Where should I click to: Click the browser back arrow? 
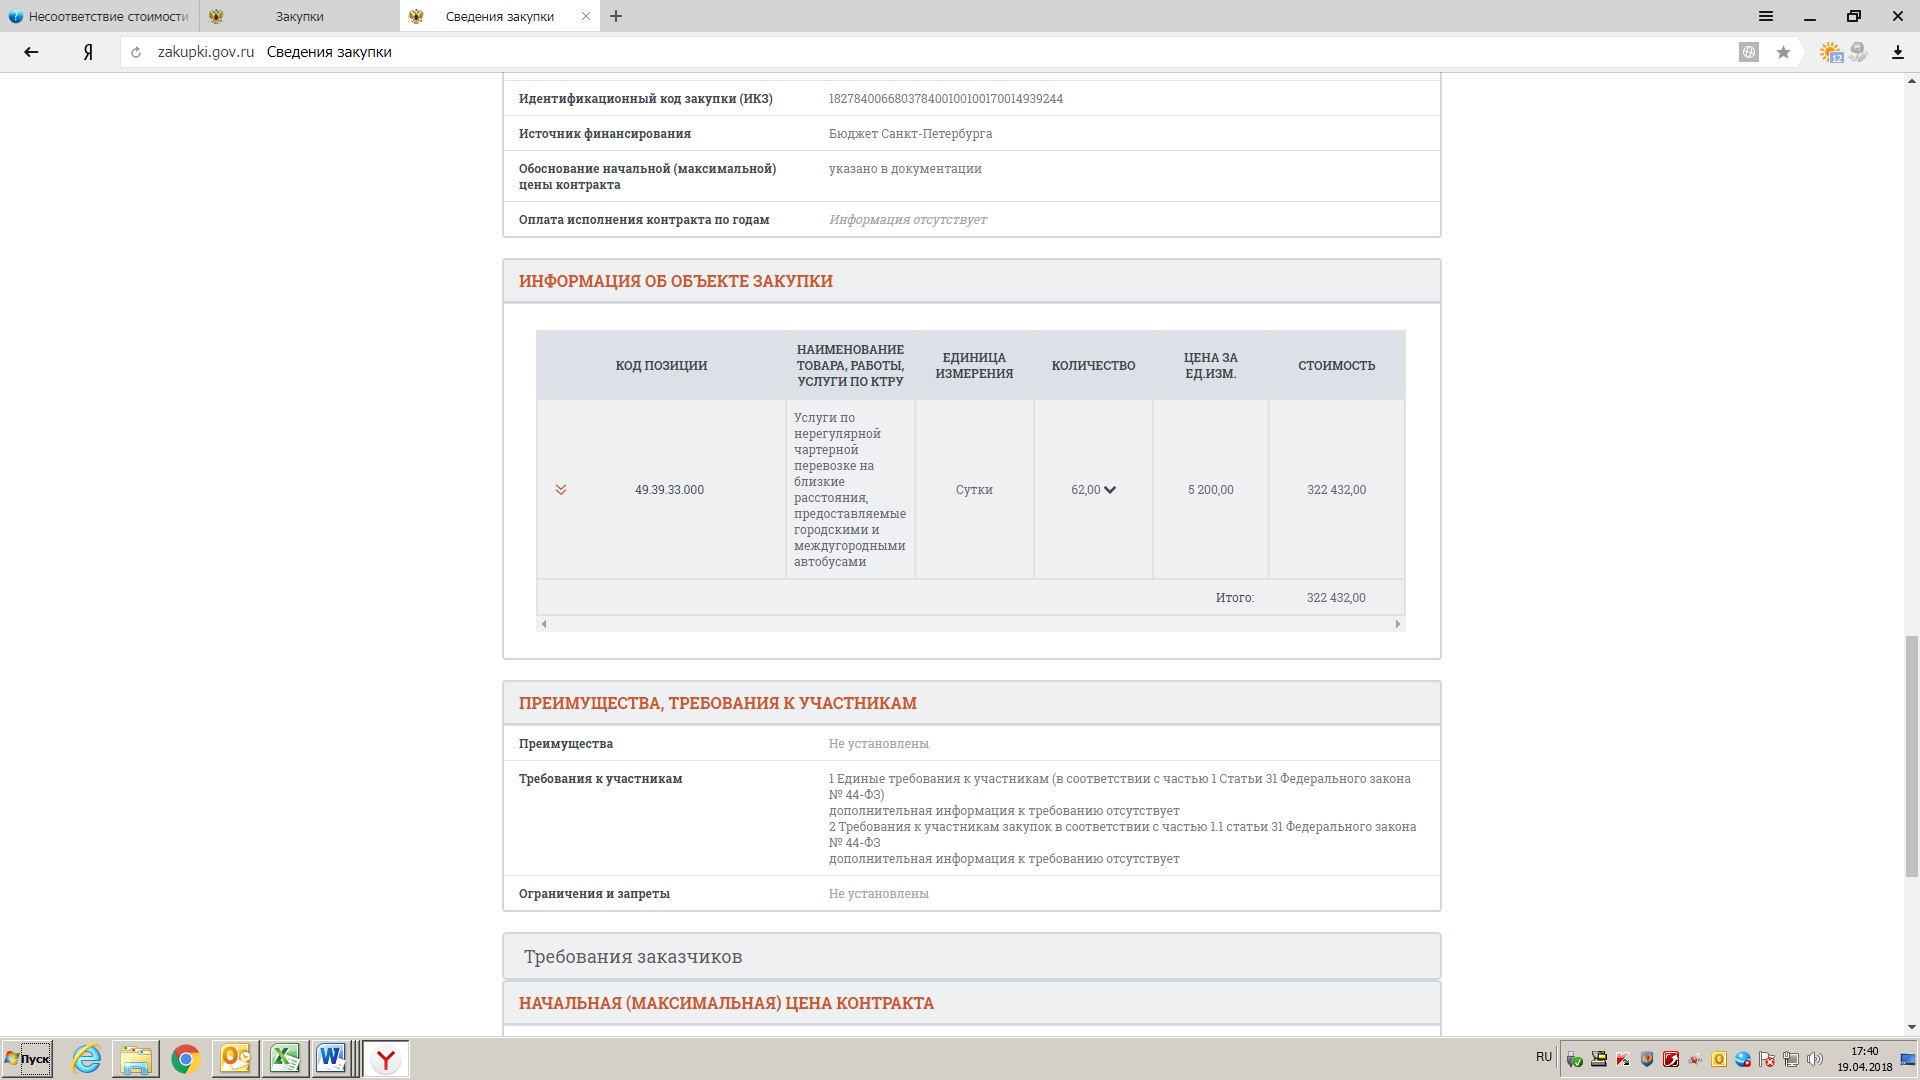[31, 52]
